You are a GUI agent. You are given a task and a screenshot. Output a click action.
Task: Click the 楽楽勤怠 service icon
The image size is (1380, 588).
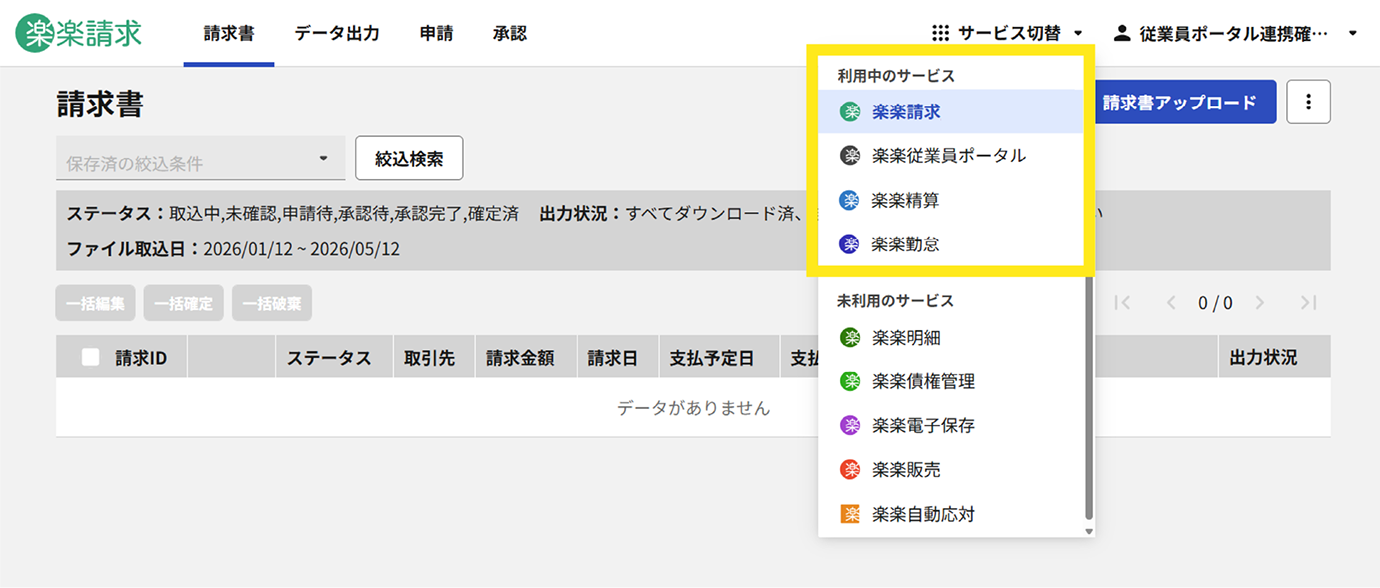click(850, 244)
